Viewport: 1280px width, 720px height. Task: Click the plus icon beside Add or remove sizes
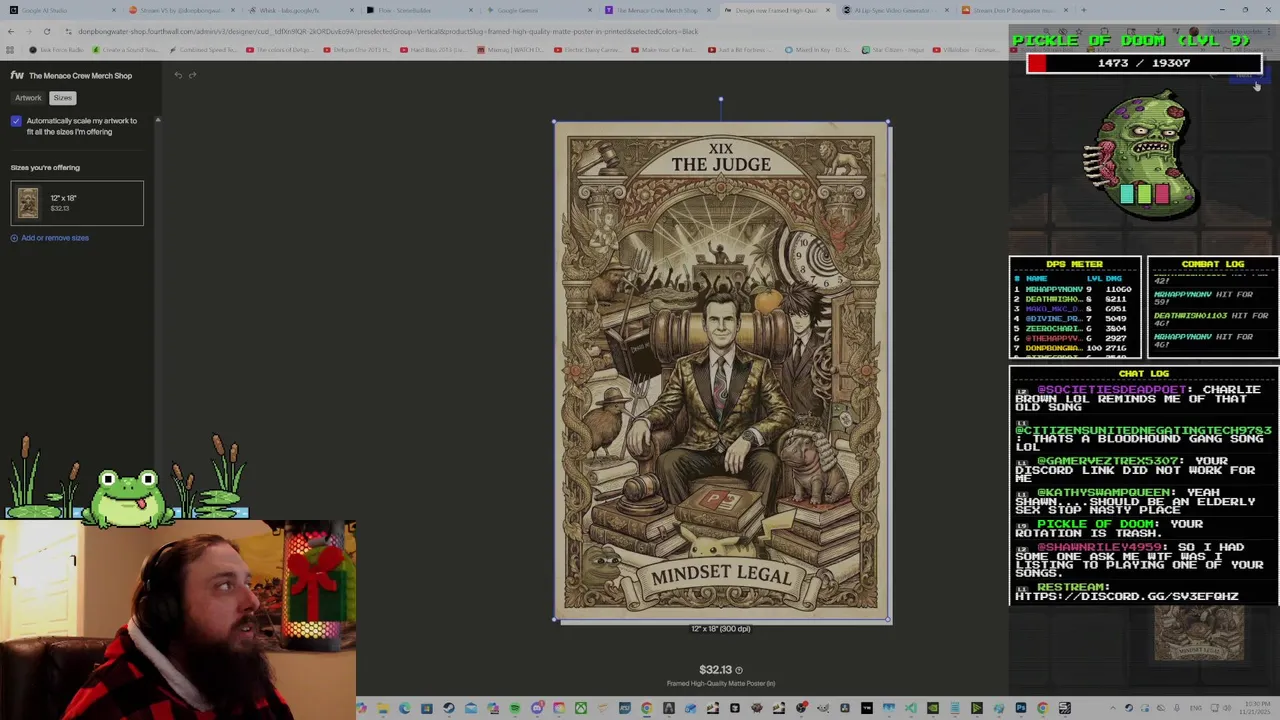14,238
